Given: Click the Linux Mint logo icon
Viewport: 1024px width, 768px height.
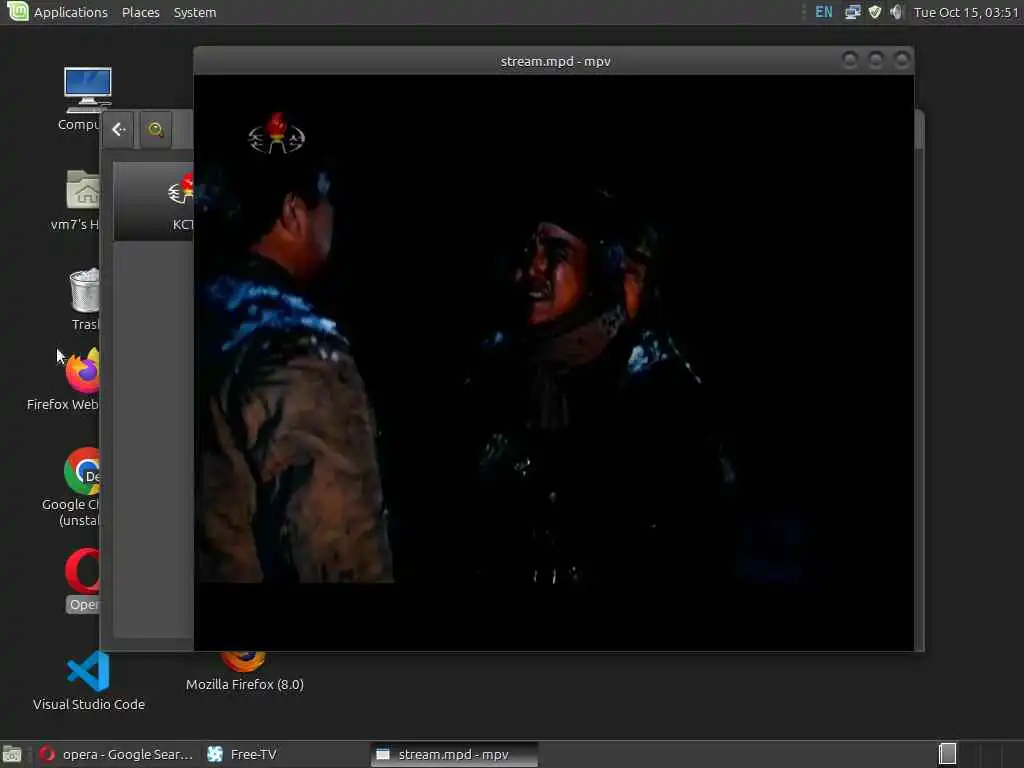Looking at the screenshot, I should pyautogui.click(x=17, y=12).
